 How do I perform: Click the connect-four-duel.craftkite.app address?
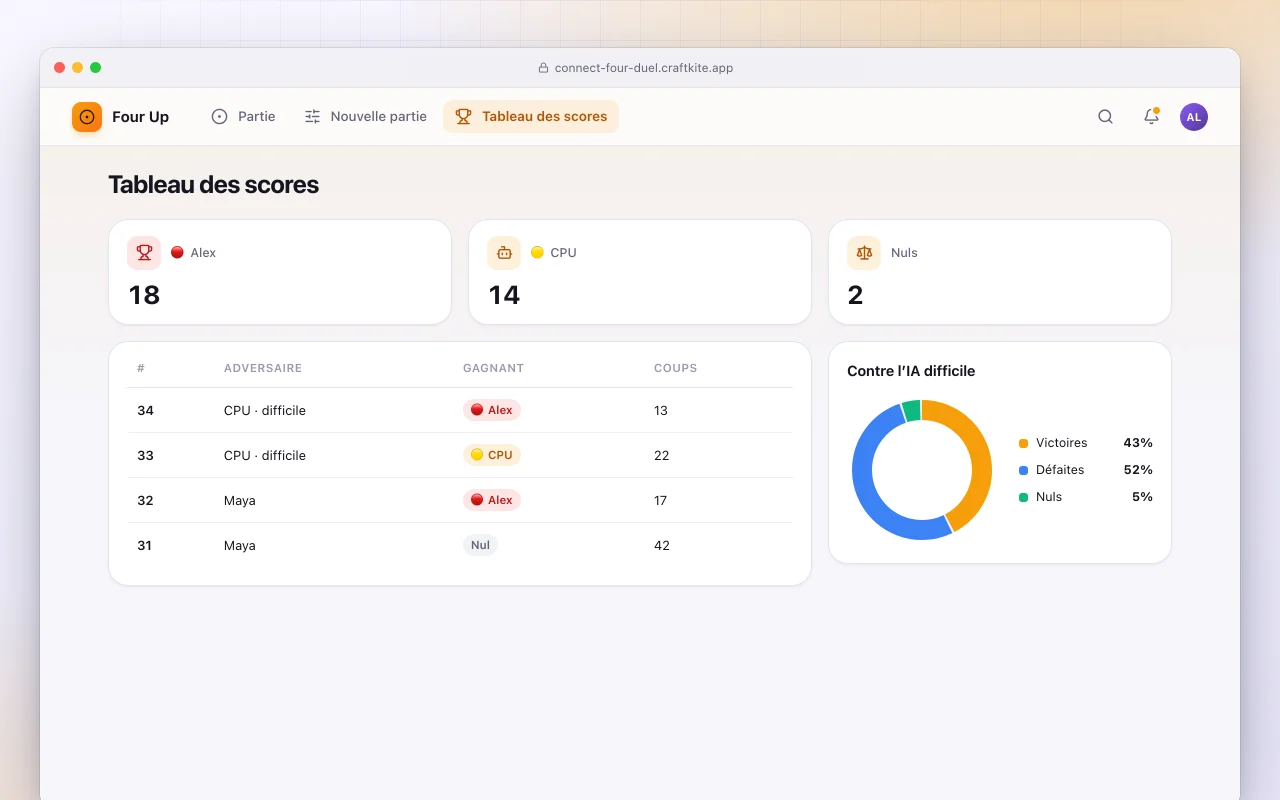click(644, 68)
